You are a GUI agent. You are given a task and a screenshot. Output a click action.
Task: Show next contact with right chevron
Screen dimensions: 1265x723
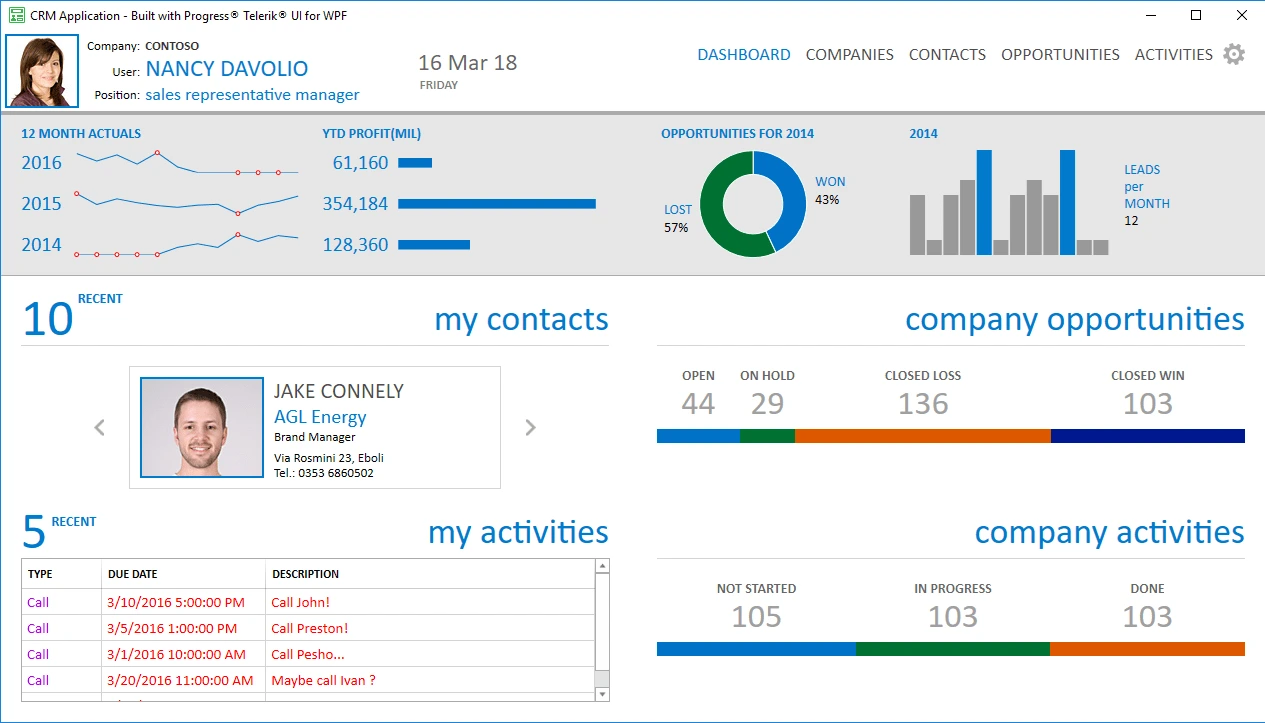tap(530, 428)
